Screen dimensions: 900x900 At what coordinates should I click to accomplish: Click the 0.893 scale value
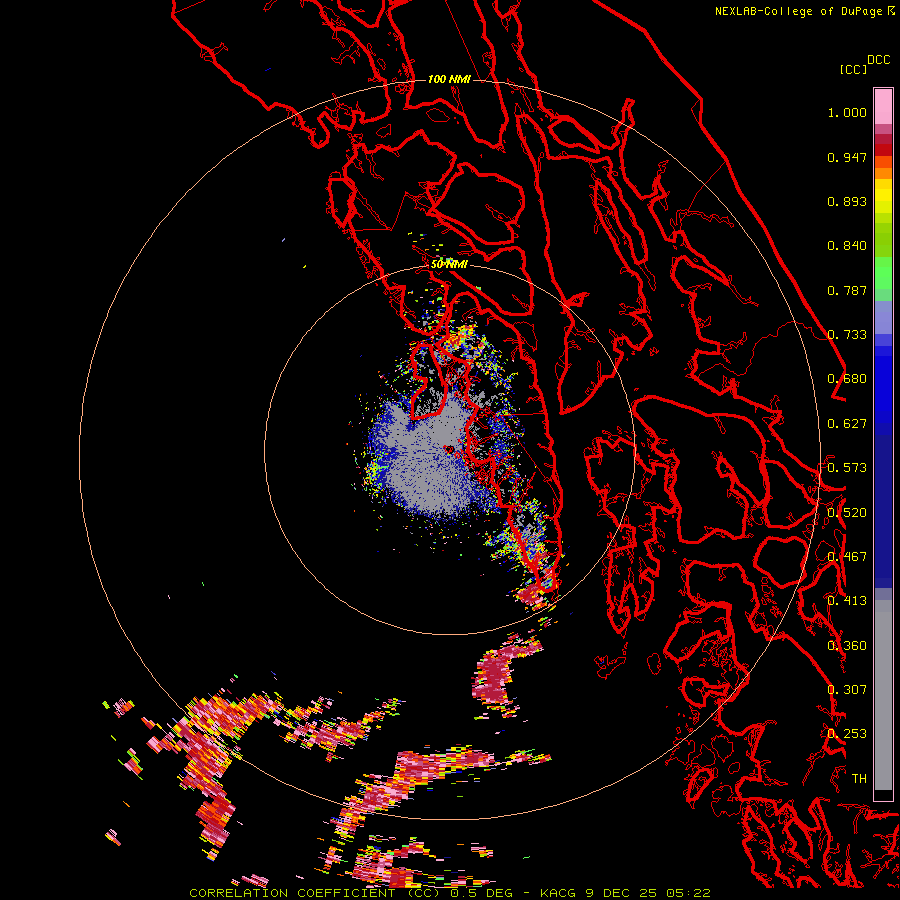pyautogui.click(x=847, y=201)
